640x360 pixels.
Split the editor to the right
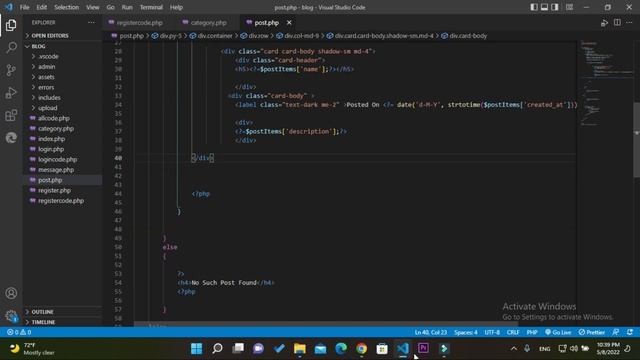pos(617,23)
